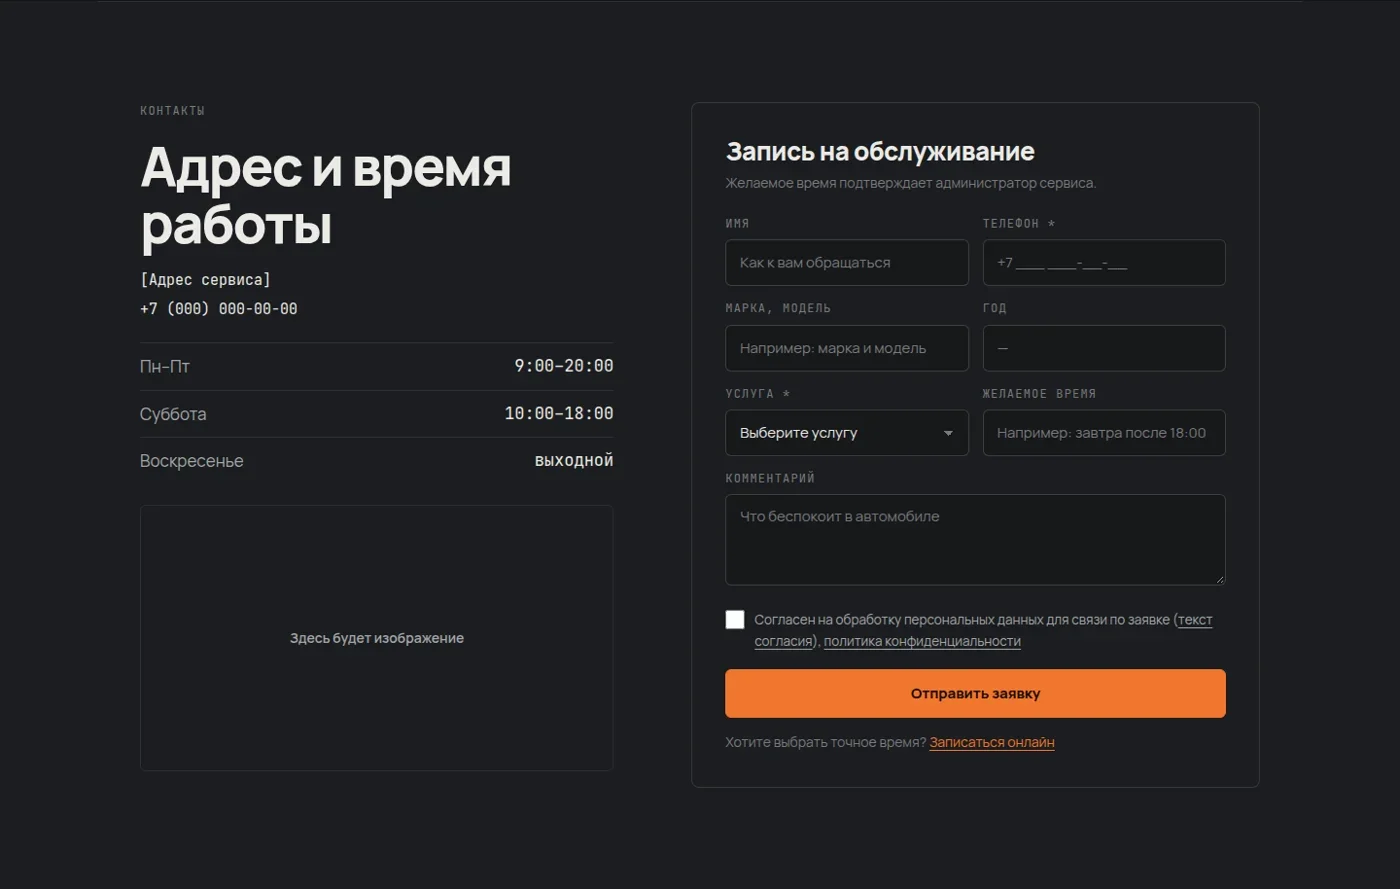Click the Хотите выбрать точное время? text
Image resolution: width=1400 pixels, height=889 pixels.
click(826, 742)
